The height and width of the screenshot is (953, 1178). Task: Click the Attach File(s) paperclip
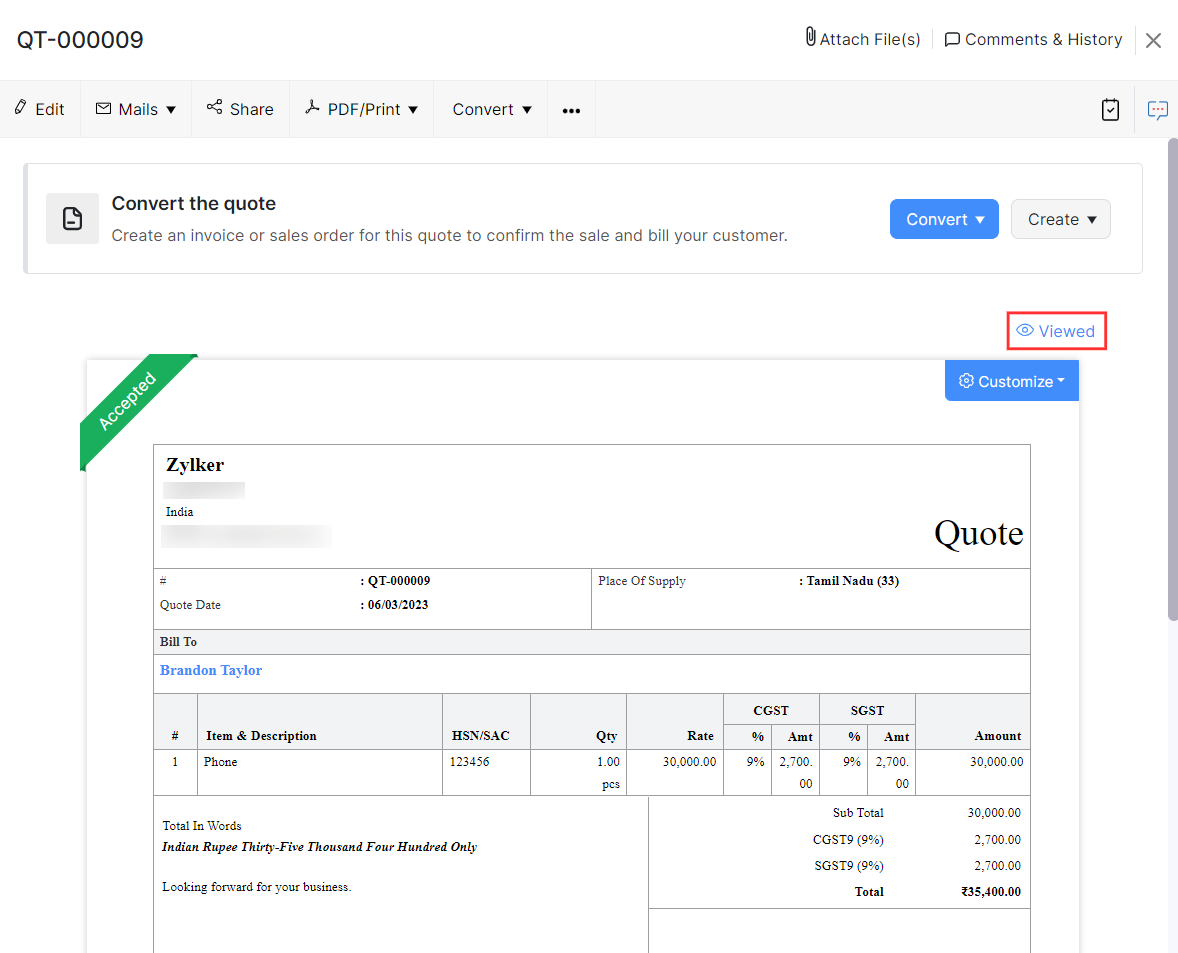pos(810,38)
